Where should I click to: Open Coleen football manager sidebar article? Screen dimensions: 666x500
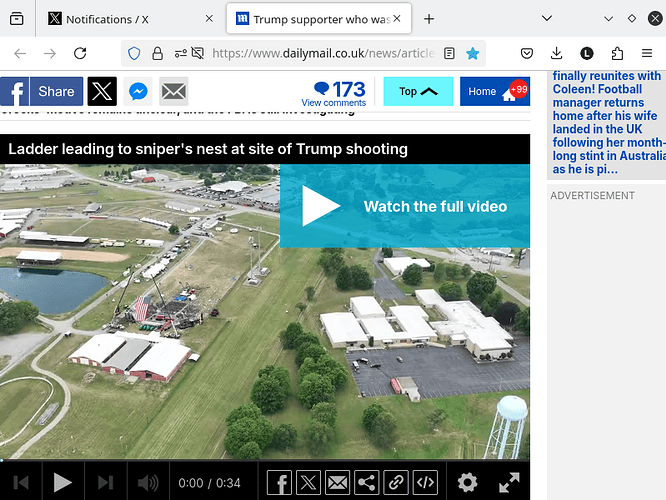coord(608,122)
